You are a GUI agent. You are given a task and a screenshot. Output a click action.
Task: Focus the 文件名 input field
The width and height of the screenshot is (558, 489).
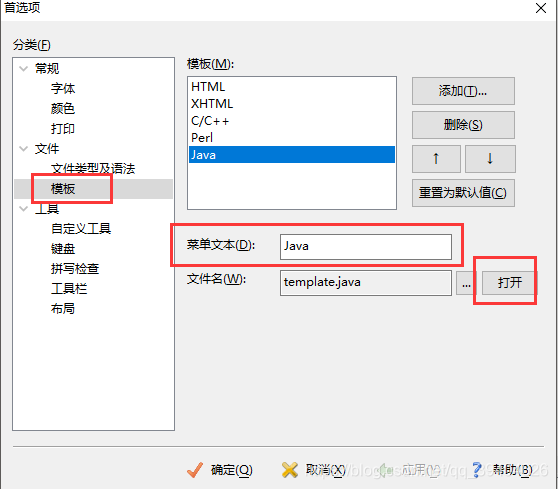[366, 283]
